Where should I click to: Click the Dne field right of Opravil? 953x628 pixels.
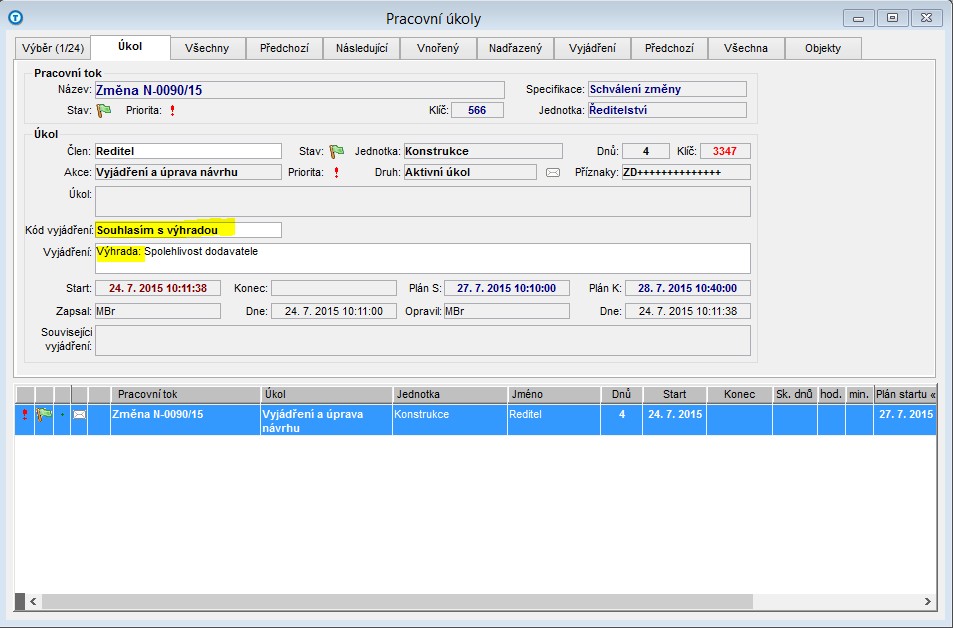click(687, 311)
